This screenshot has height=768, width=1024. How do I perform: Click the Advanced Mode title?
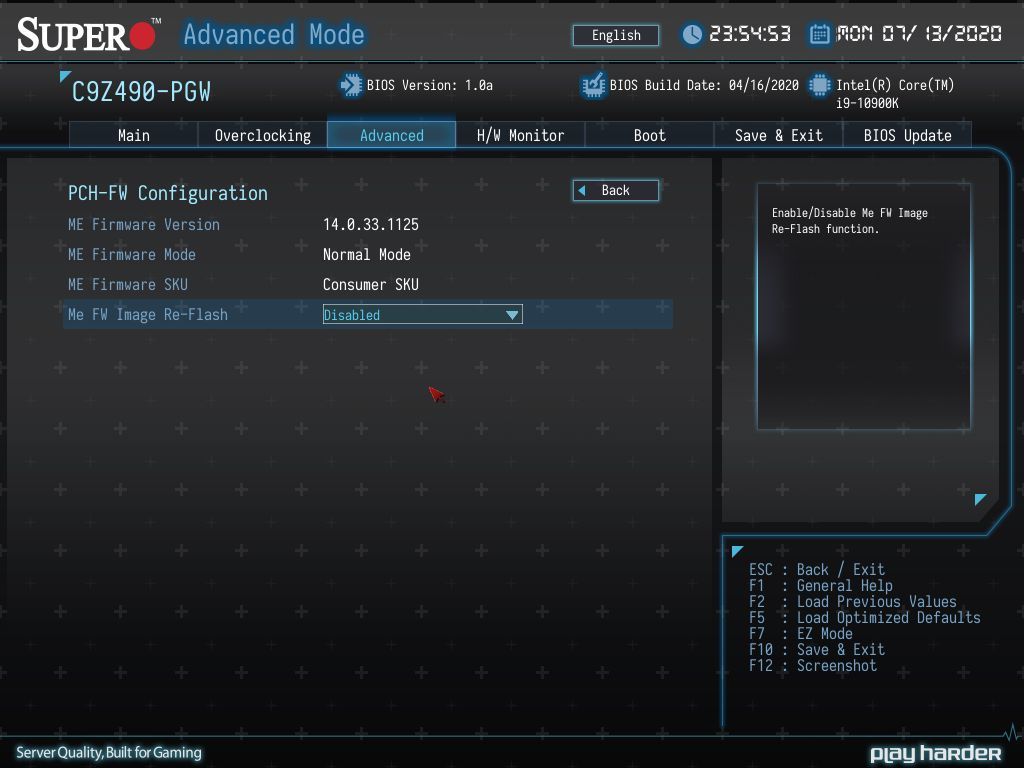[x=274, y=35]
